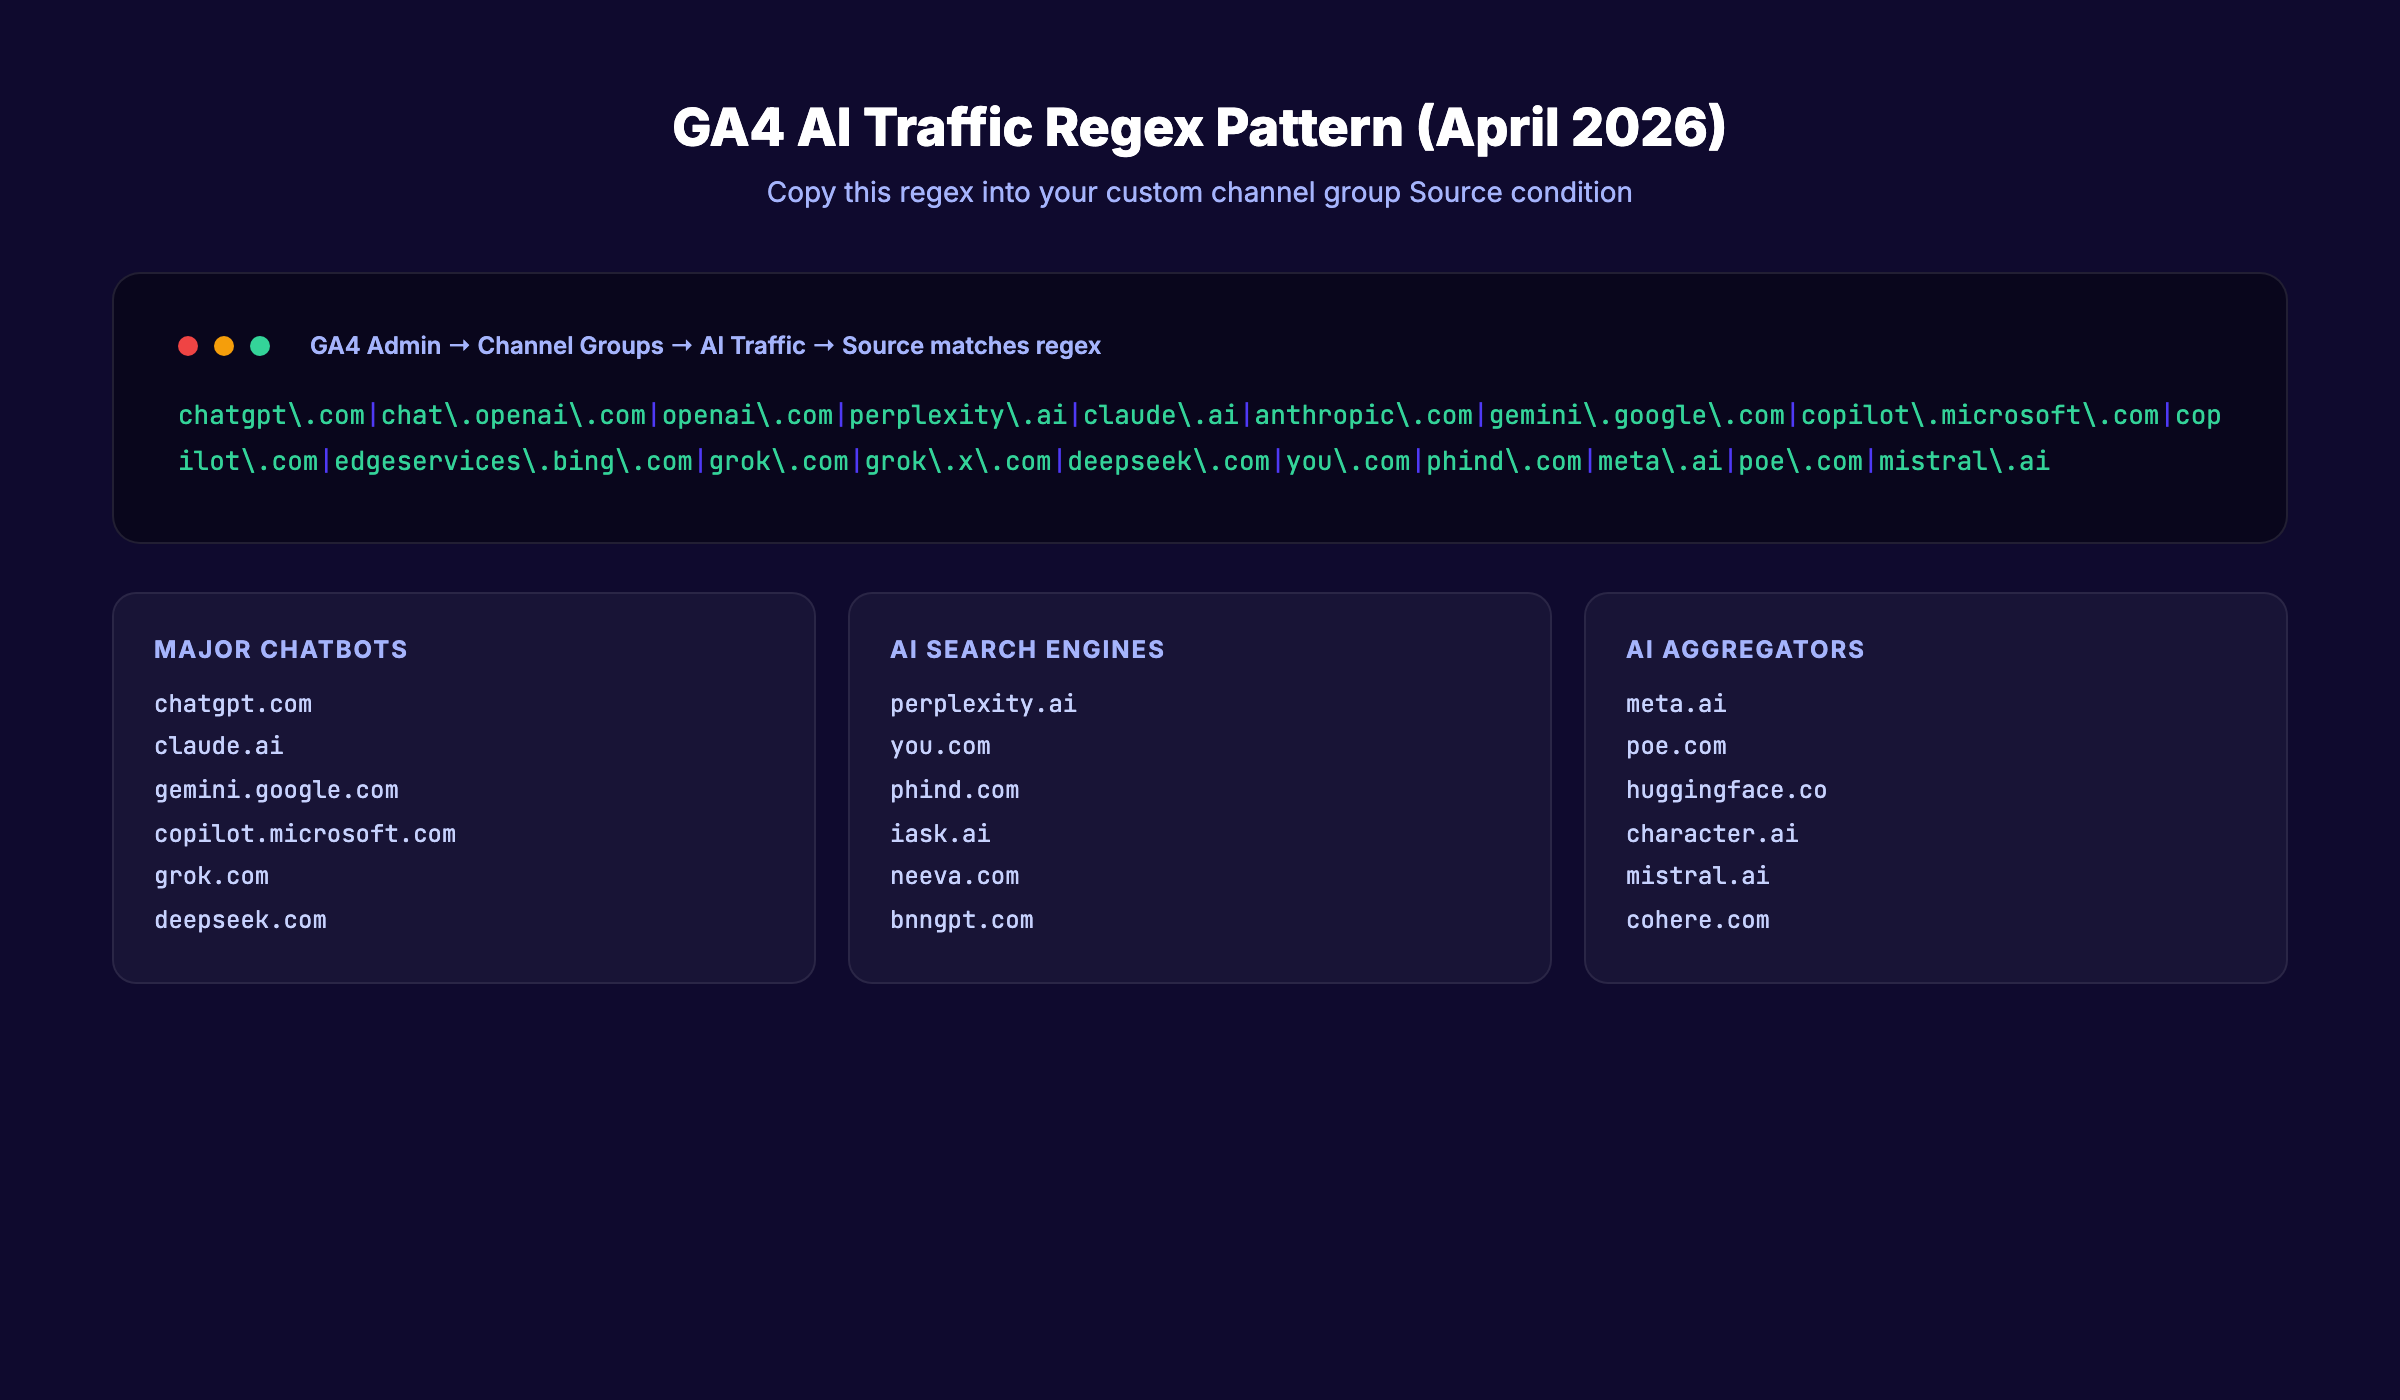This screenshot has height=1400, width=2400.
Task: Select huggingface.co under AI Aggregators
Action: tap(1725, 789)
